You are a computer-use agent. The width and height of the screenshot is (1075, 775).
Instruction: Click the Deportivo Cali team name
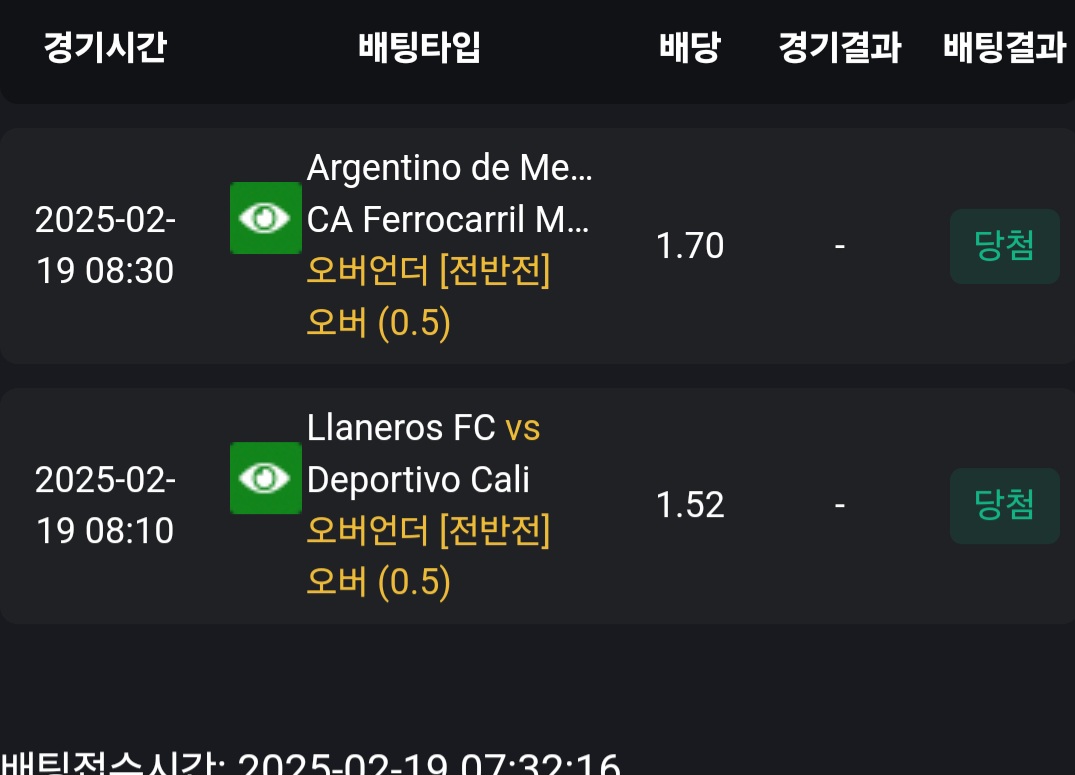click(x=418, y=480)
